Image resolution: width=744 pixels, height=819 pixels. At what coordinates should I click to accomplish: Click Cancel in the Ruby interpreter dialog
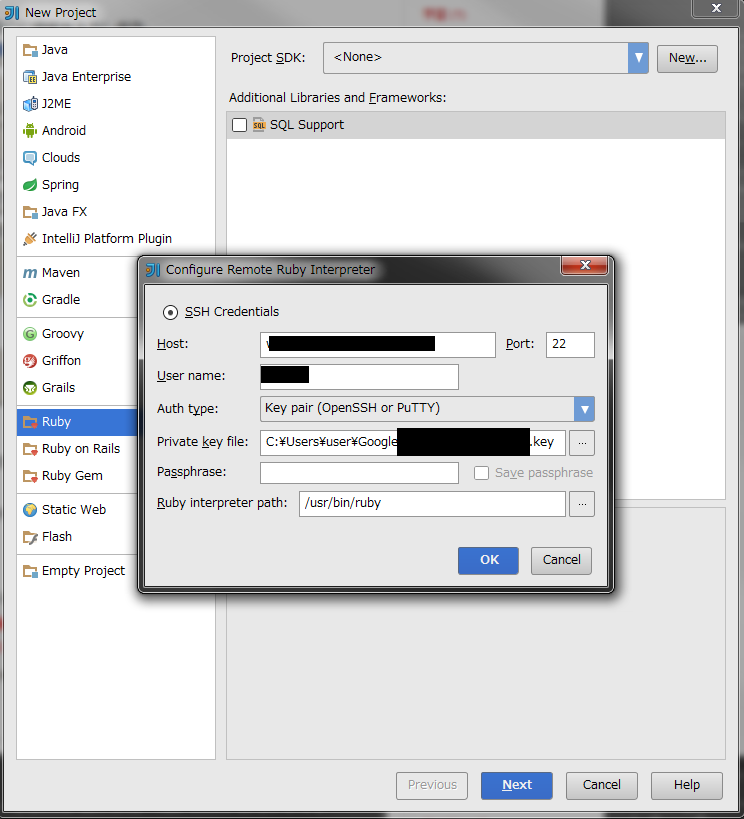click(561, 560)
